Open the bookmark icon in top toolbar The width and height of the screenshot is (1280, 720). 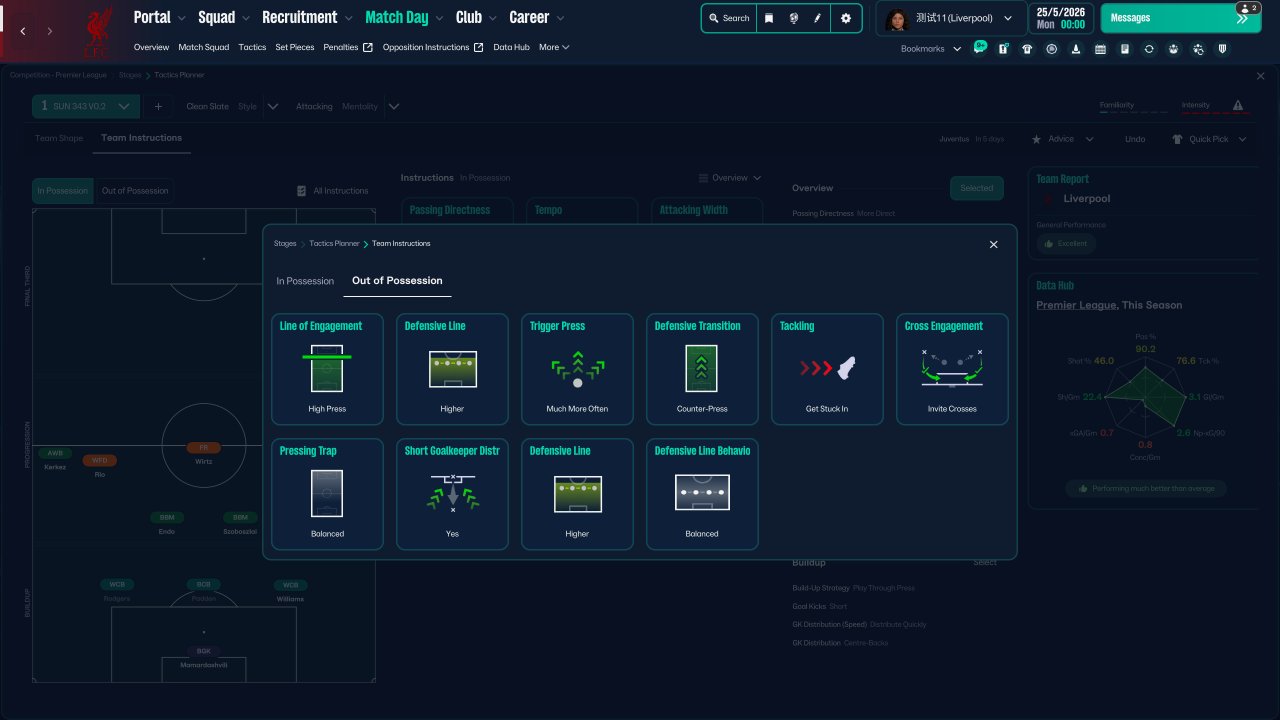click(x=769, y=18)
